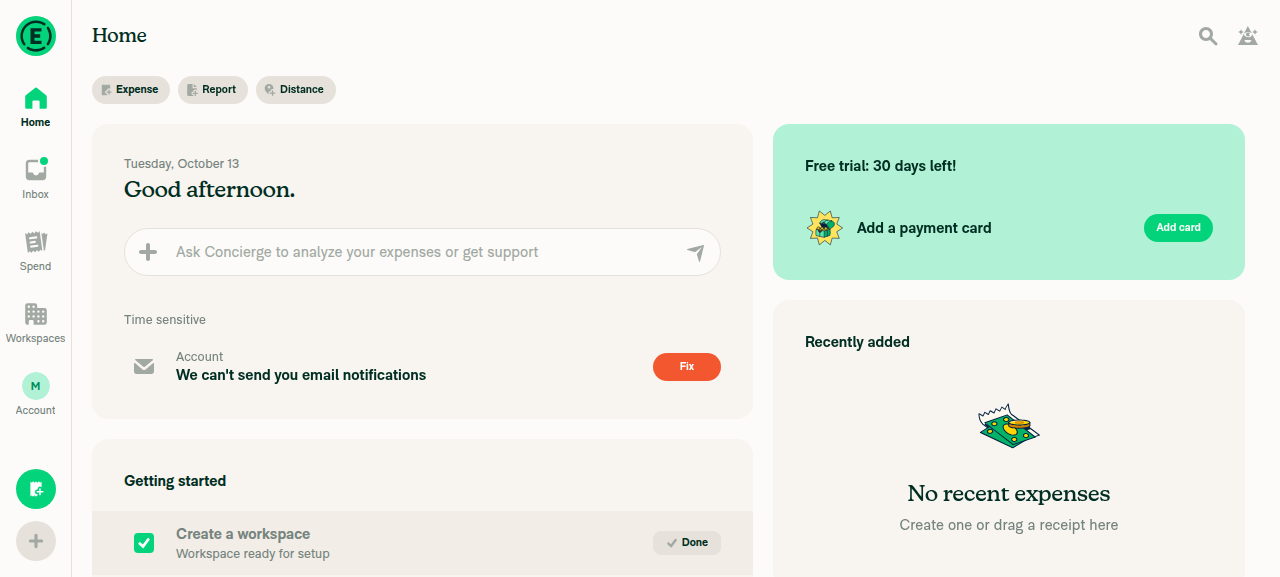1280x577 pixels.
Task: Click the Add card button
Action: click(1178, 228)
